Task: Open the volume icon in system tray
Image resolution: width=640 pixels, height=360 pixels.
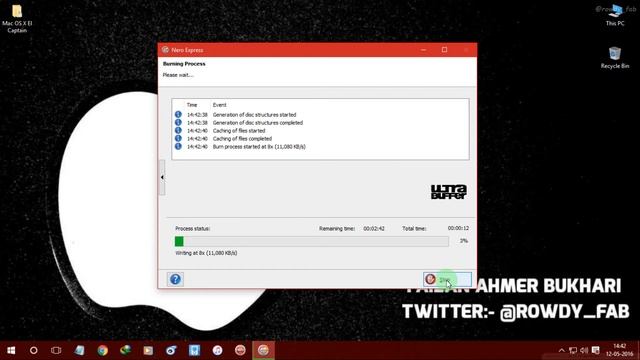Action: [584, 351]
